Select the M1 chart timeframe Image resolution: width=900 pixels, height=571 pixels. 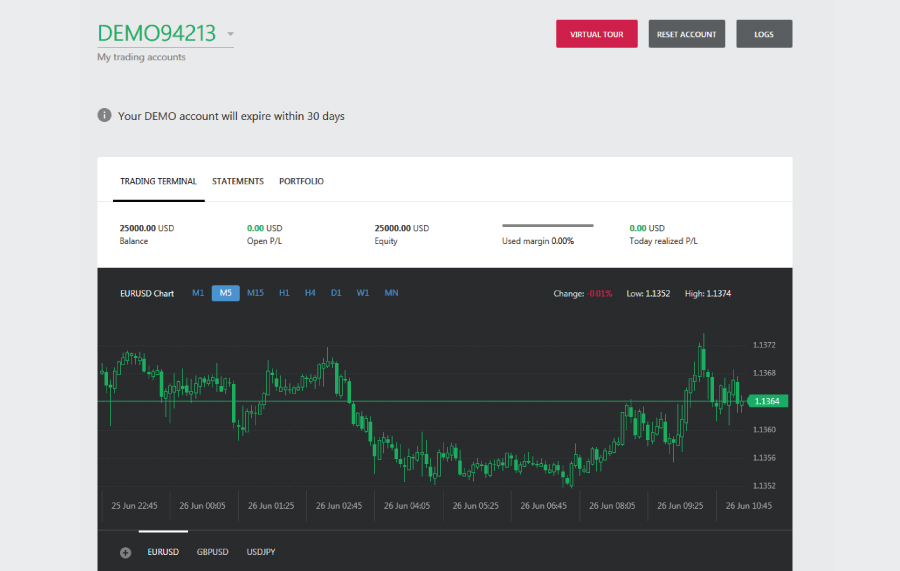(x=198, y=293)
